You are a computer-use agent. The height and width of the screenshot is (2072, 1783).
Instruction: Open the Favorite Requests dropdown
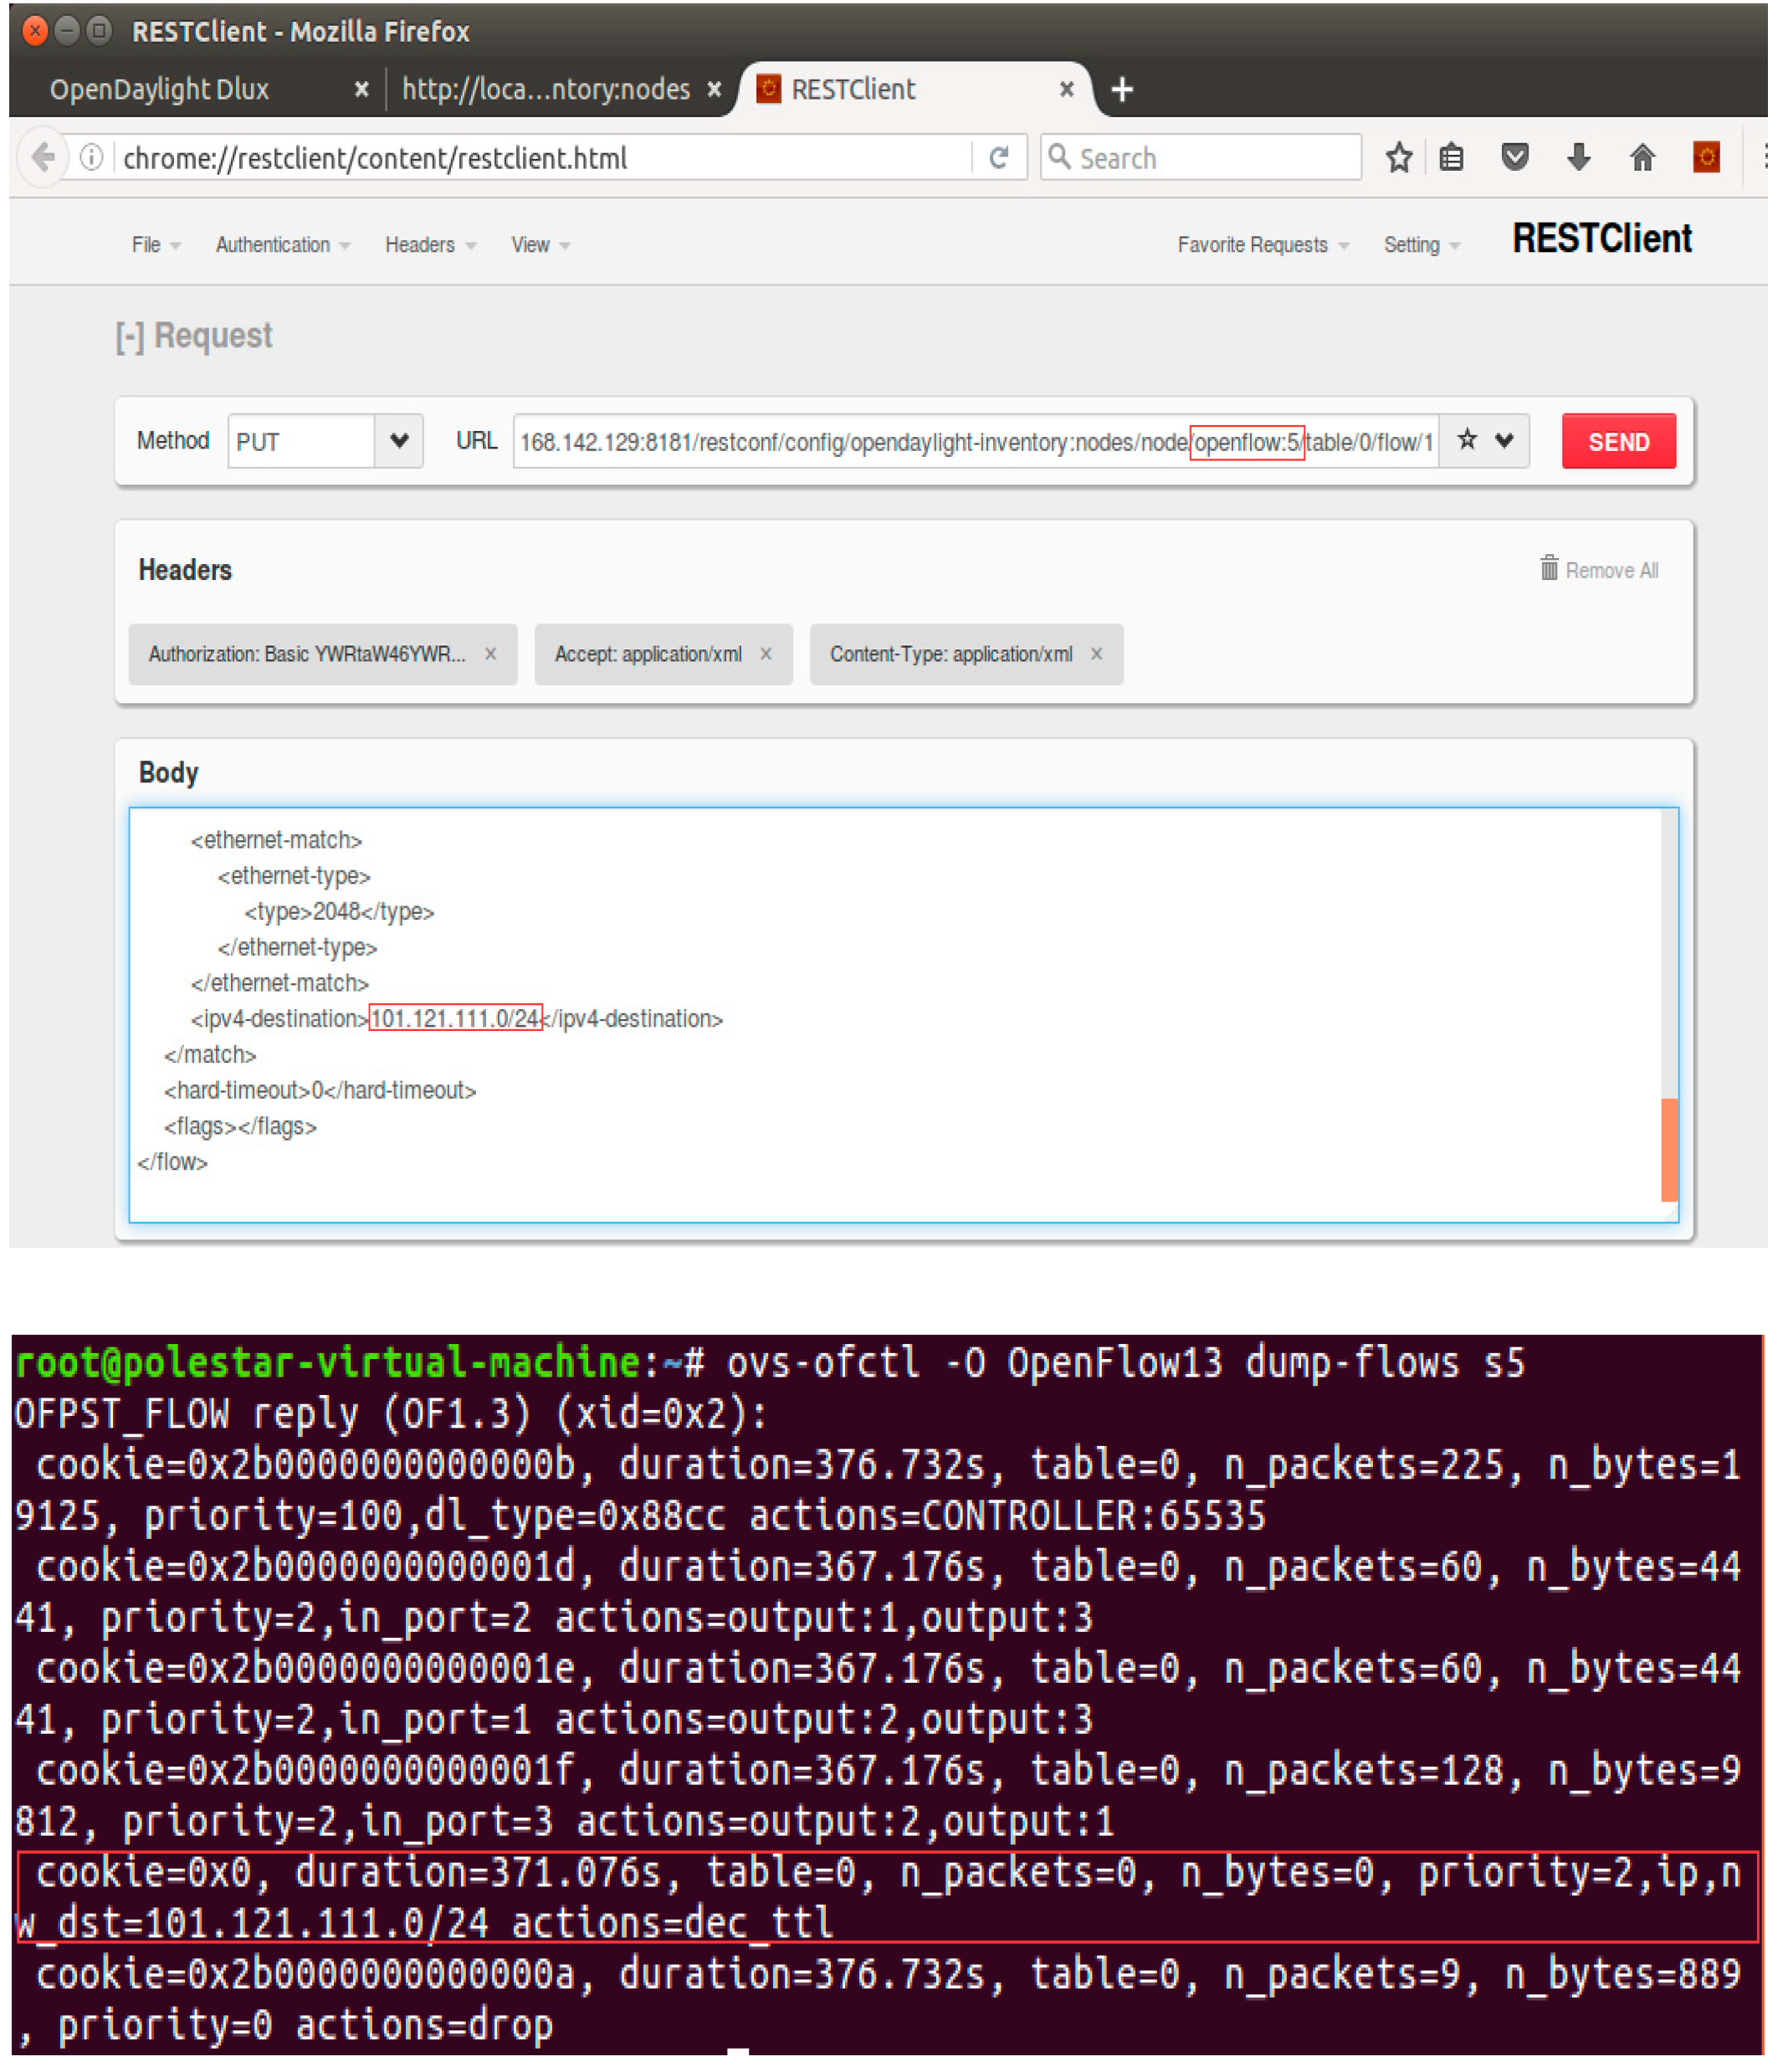1263,245
